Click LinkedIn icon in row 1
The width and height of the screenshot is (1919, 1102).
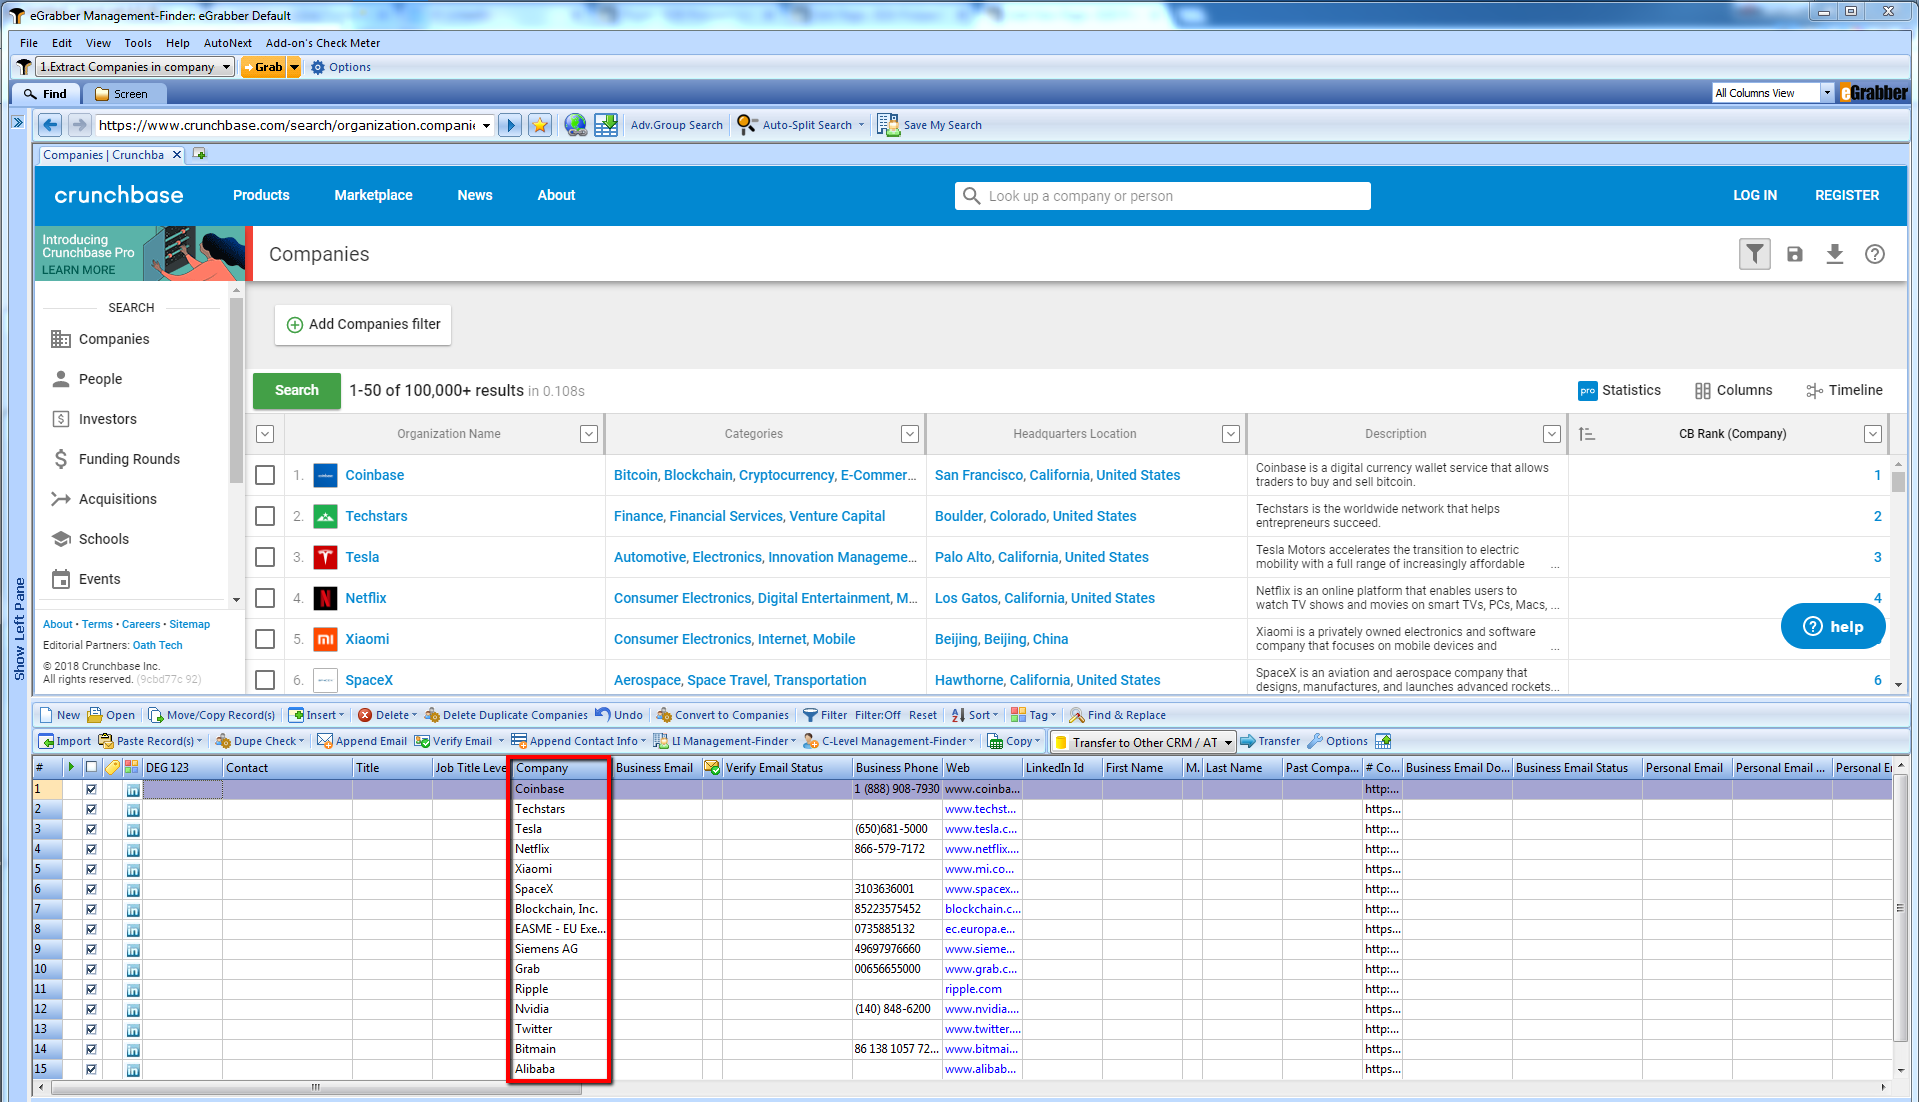[x=133, y=790]
